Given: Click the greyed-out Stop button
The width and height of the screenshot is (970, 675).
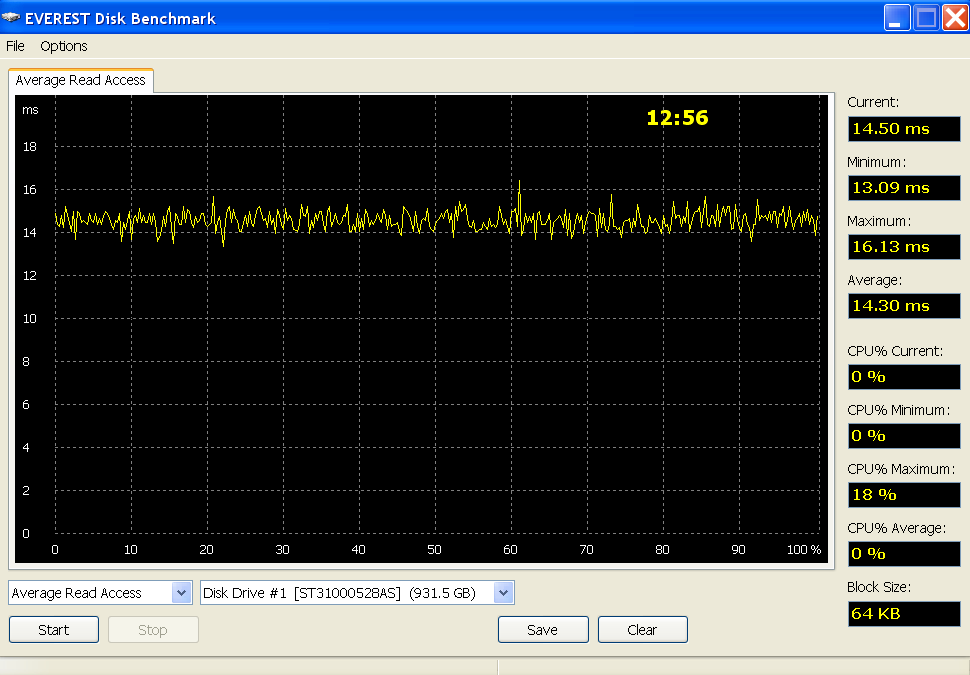Looking at the screenshot, I should [x=153, y=630].
